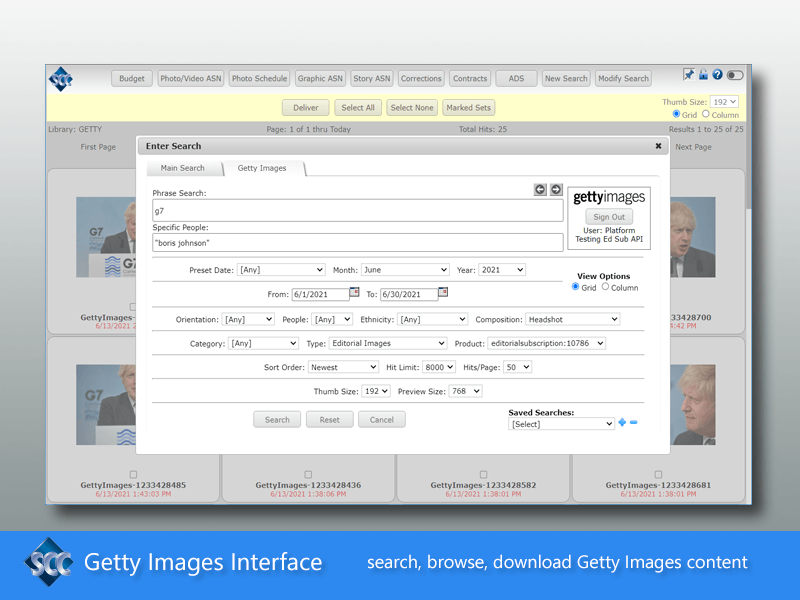The image size is (800, 600).
Task: Open Photo Schedule
Action: point(259,79)
